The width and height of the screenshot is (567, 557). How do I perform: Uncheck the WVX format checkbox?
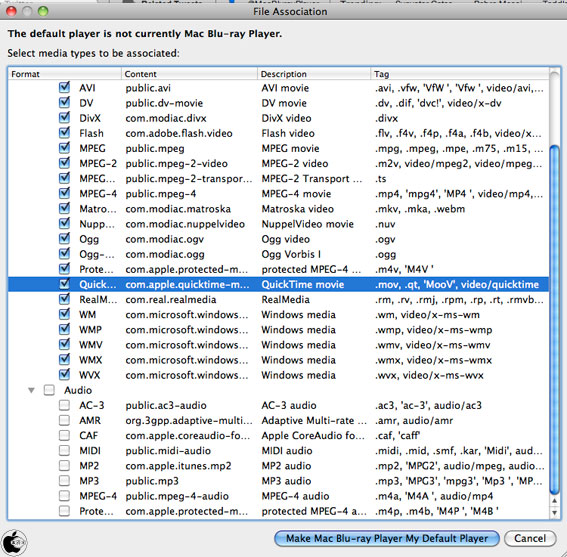pyautogui.click(x=64, y=375)
